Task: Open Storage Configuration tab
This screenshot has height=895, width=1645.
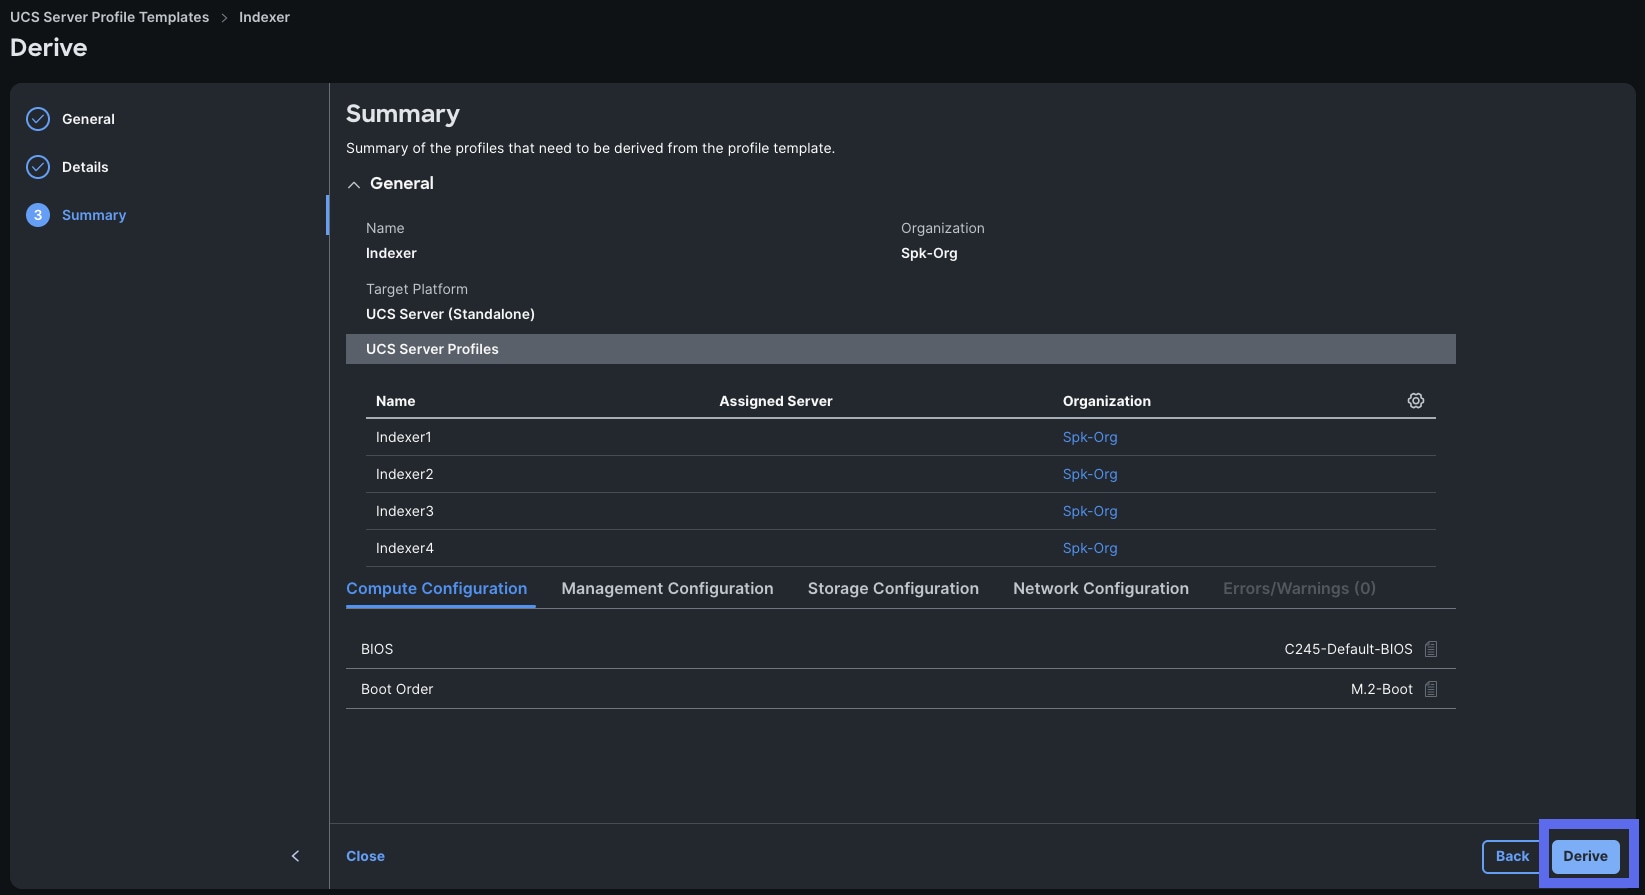Action: point(893,589)
